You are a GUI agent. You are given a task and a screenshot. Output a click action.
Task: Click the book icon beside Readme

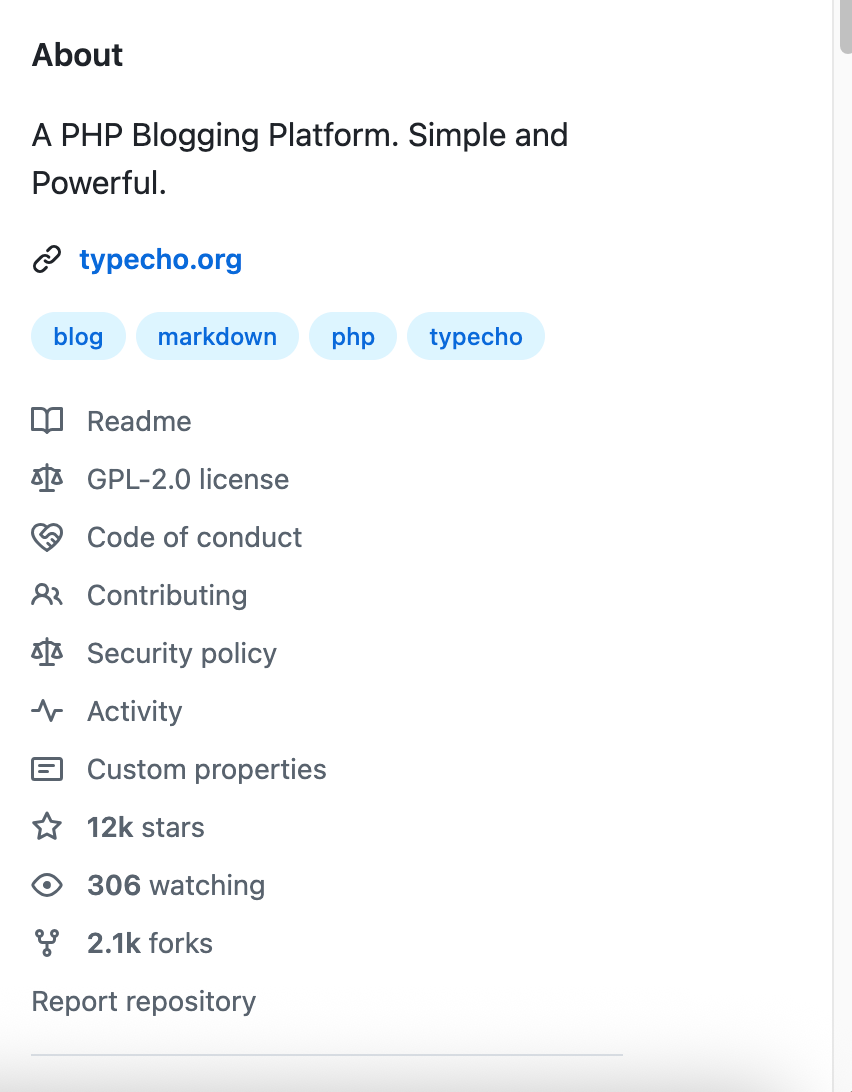point(47,421)
